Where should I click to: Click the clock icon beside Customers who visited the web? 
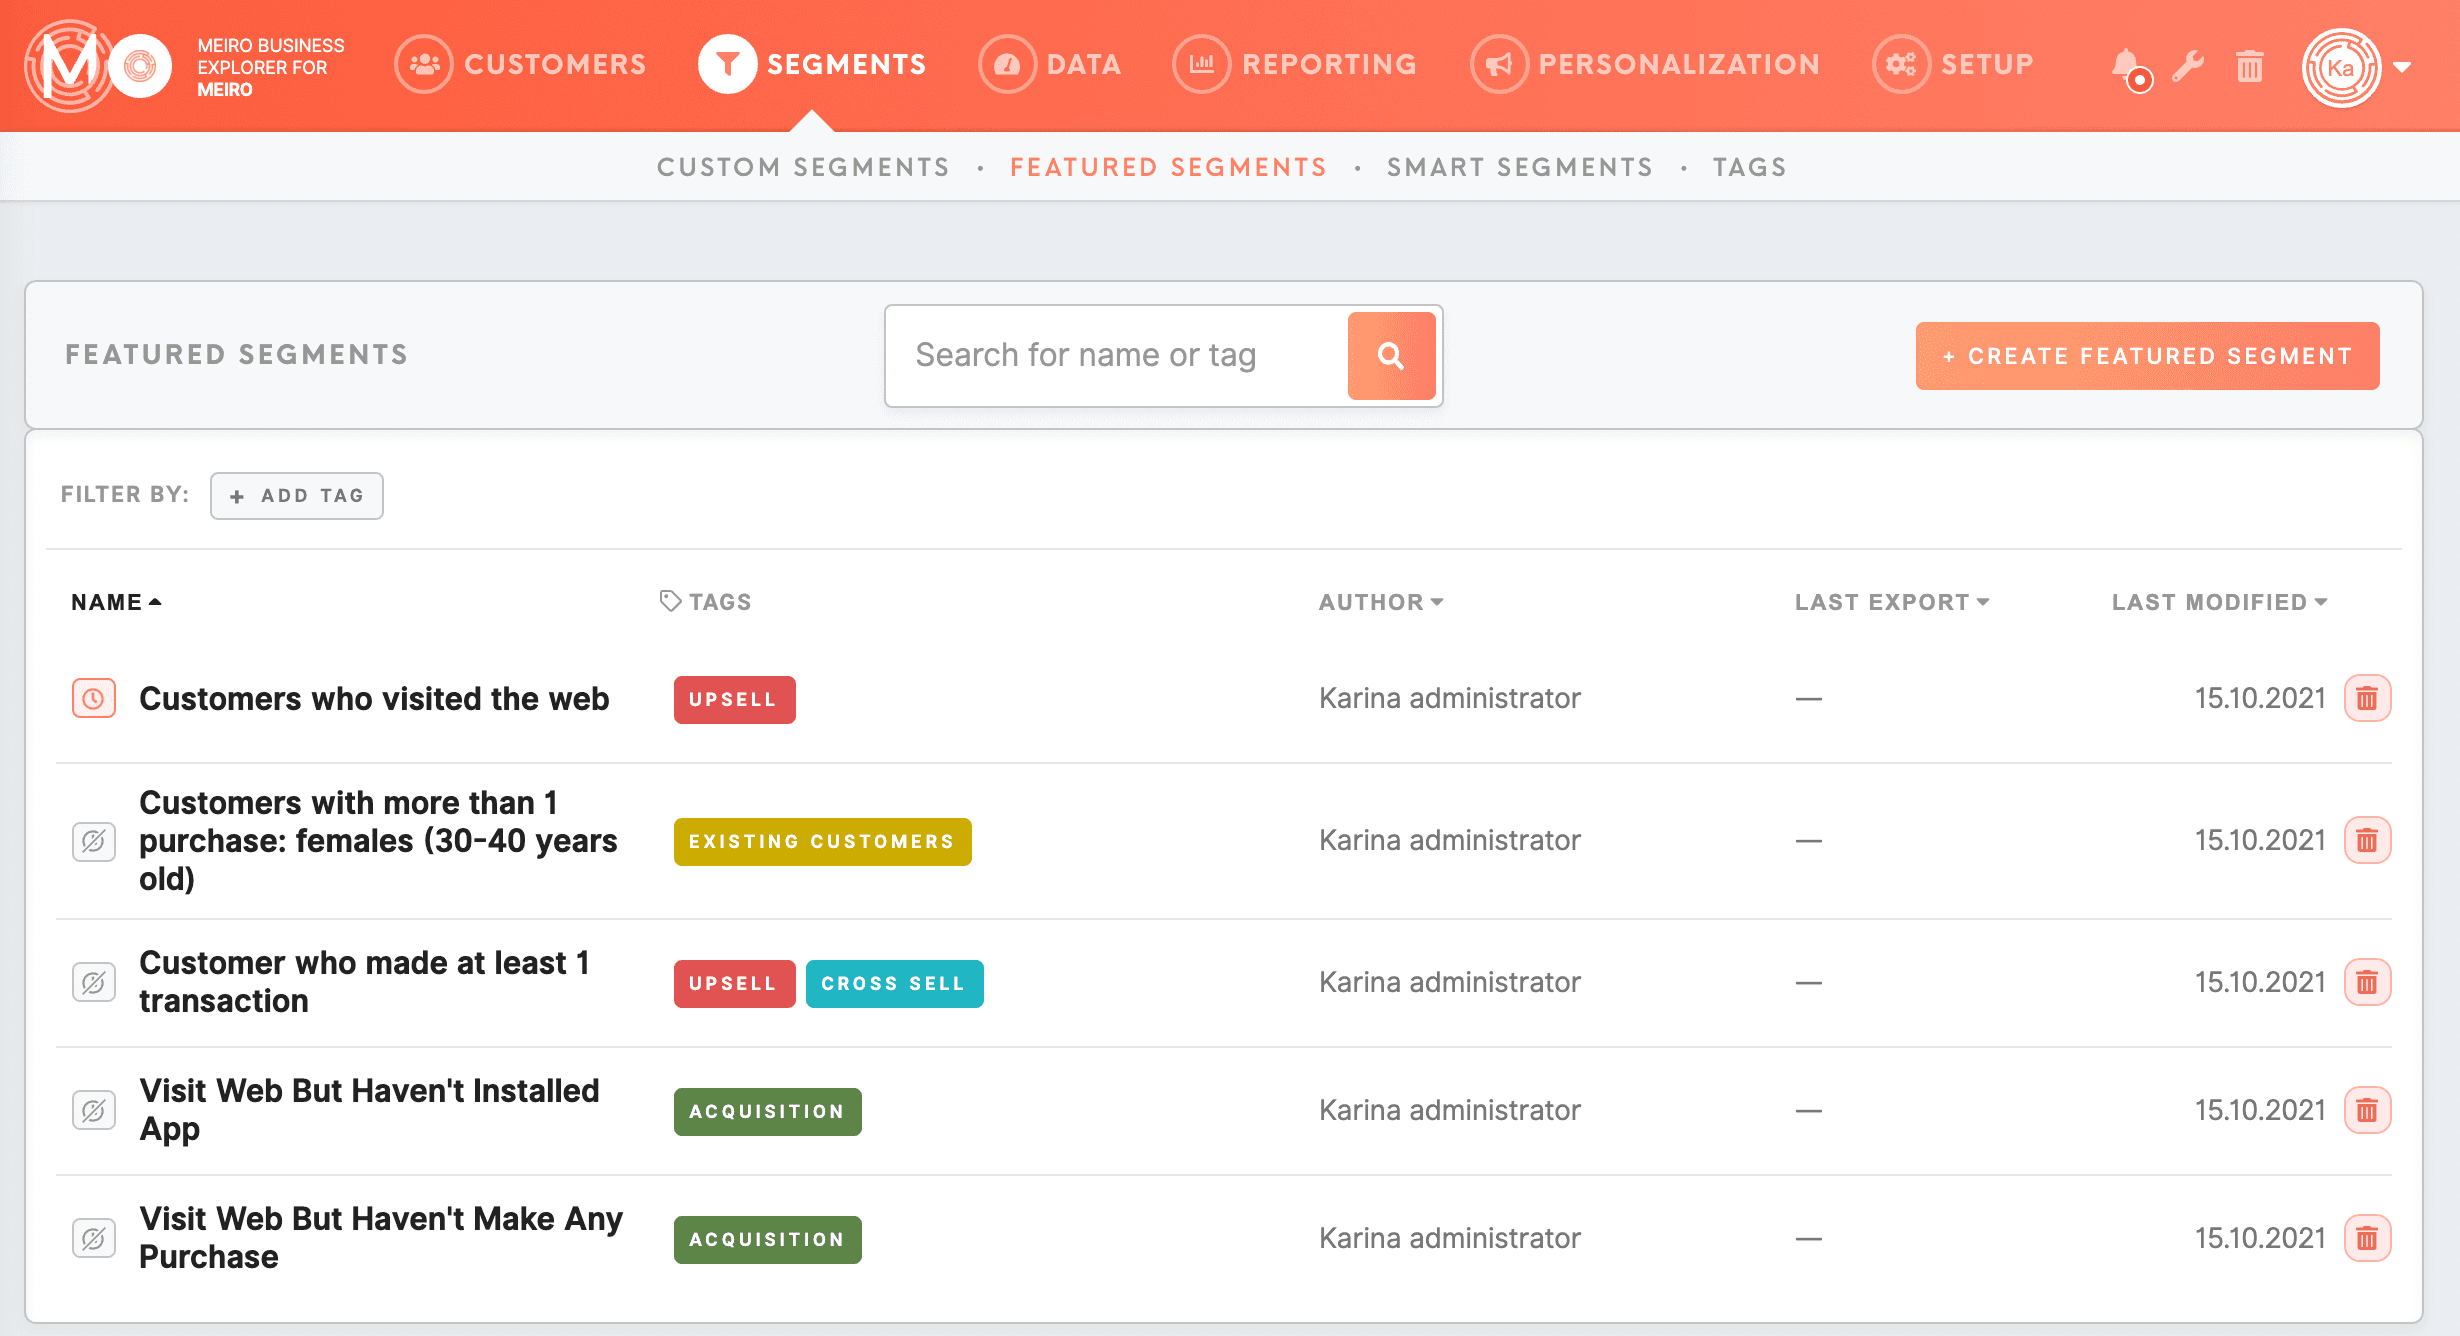93,698
